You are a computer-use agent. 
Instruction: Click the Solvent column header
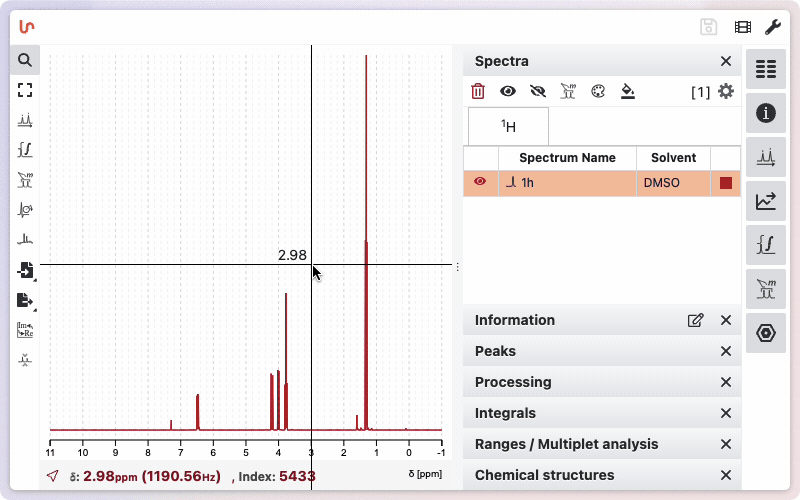click(x=673, y=158)
